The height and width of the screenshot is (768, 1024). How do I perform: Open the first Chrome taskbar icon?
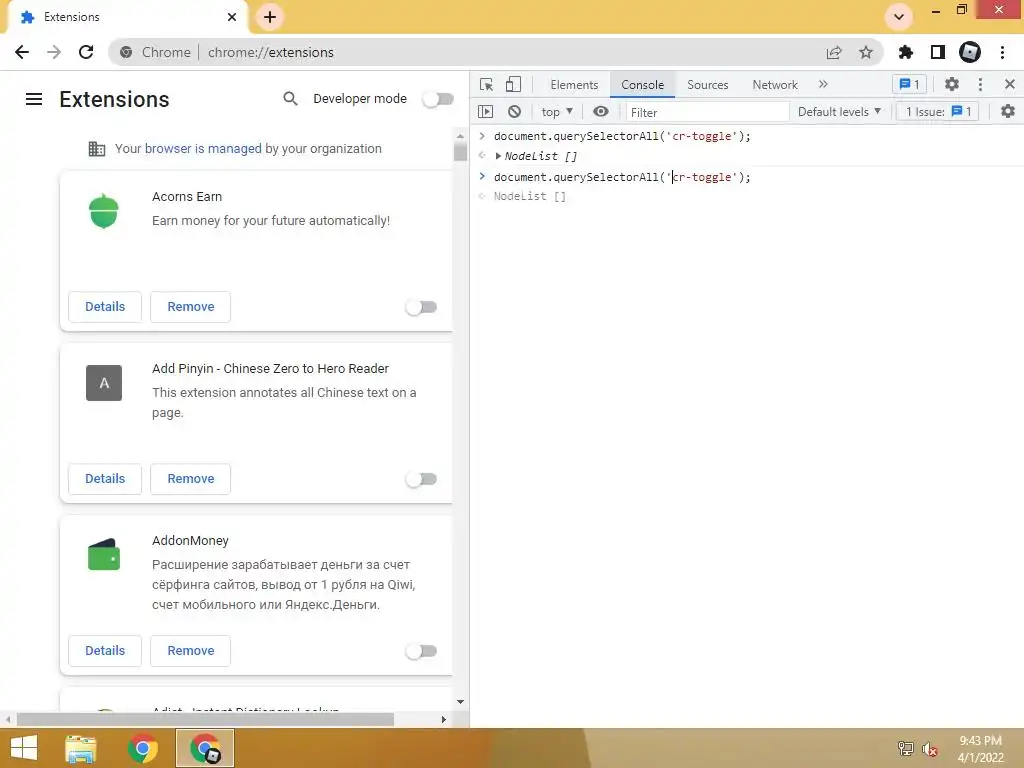[x=143, y=748]
